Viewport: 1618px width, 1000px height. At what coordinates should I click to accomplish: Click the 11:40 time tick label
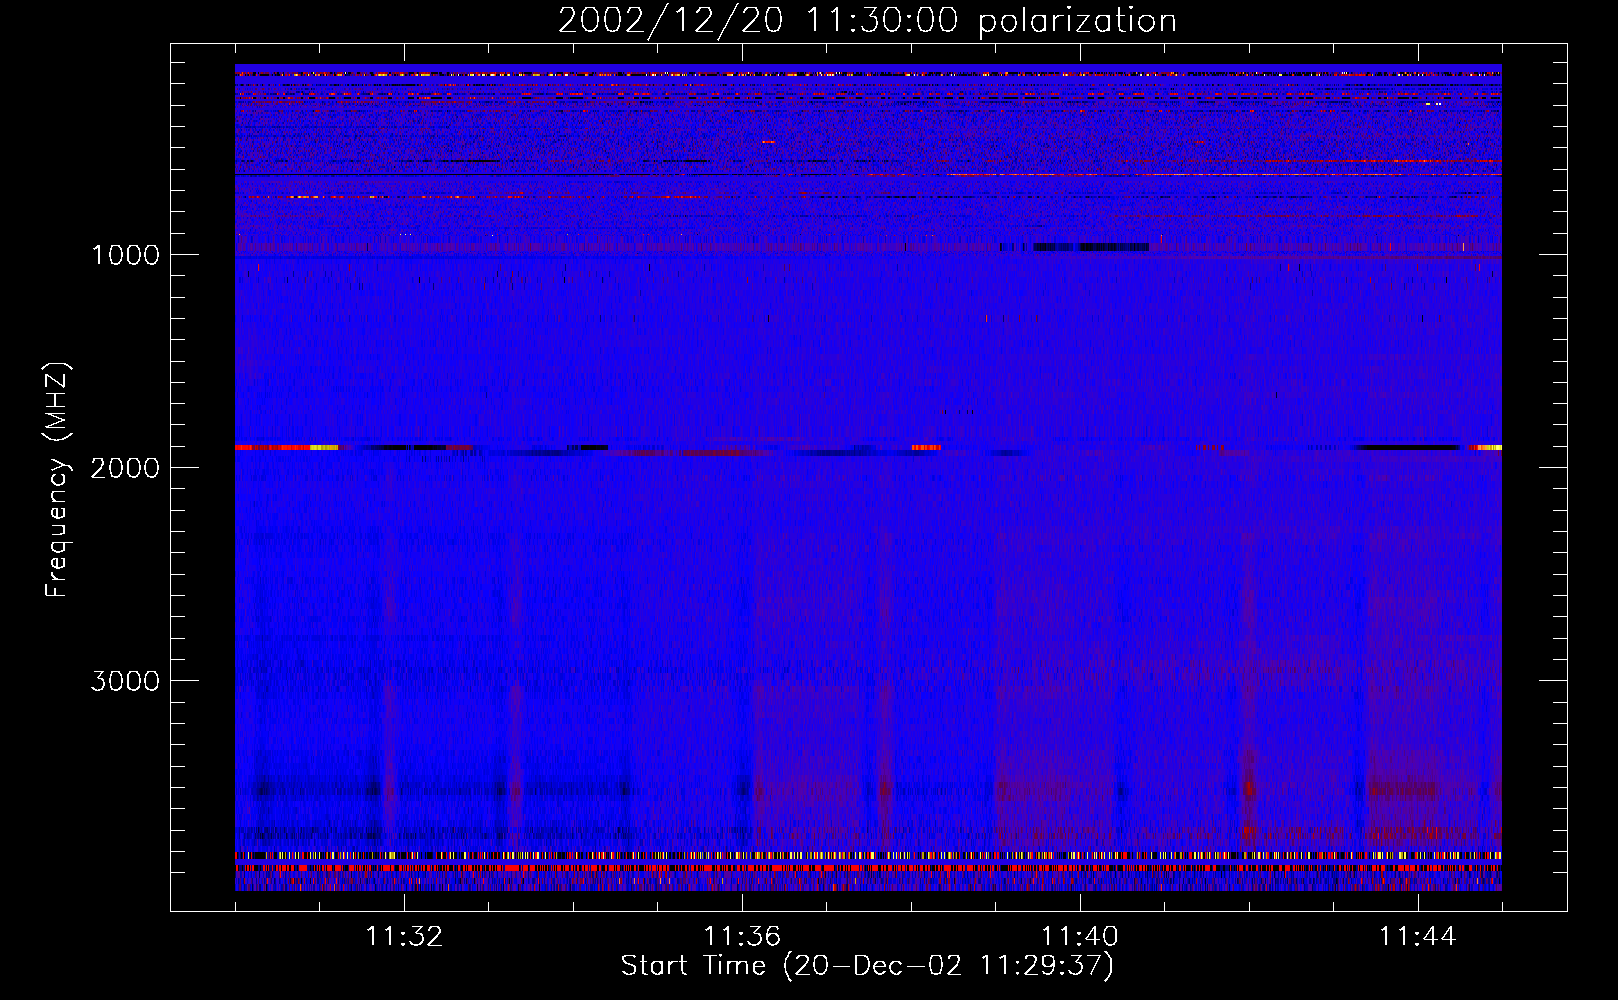tap(1080, 937)
